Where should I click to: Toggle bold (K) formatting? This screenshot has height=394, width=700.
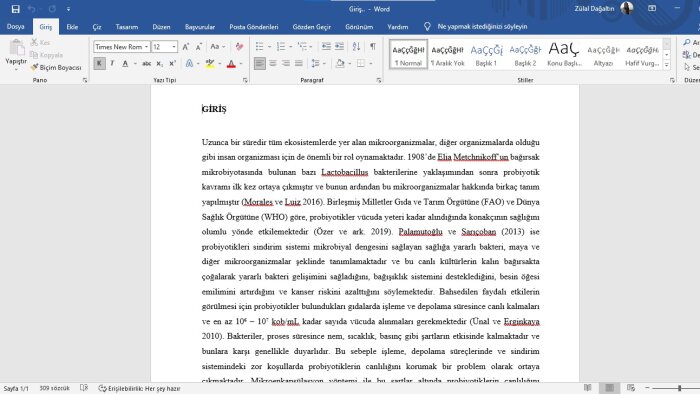tap(99, 63)
